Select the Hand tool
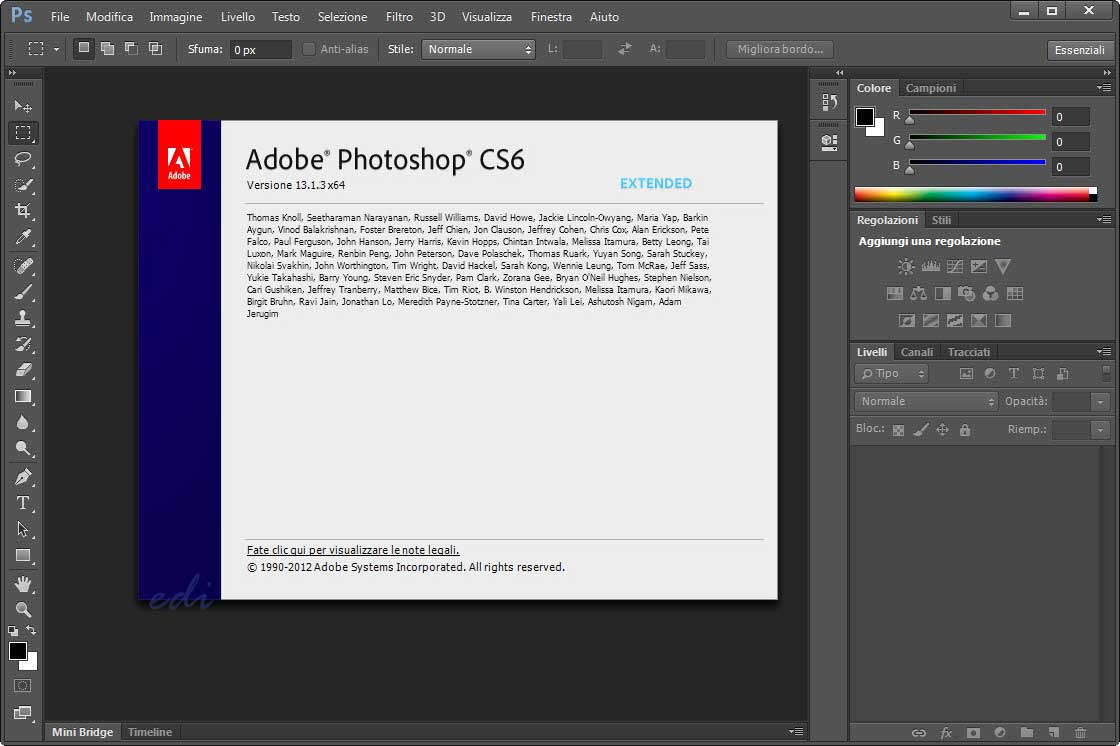 coord(23,584)
